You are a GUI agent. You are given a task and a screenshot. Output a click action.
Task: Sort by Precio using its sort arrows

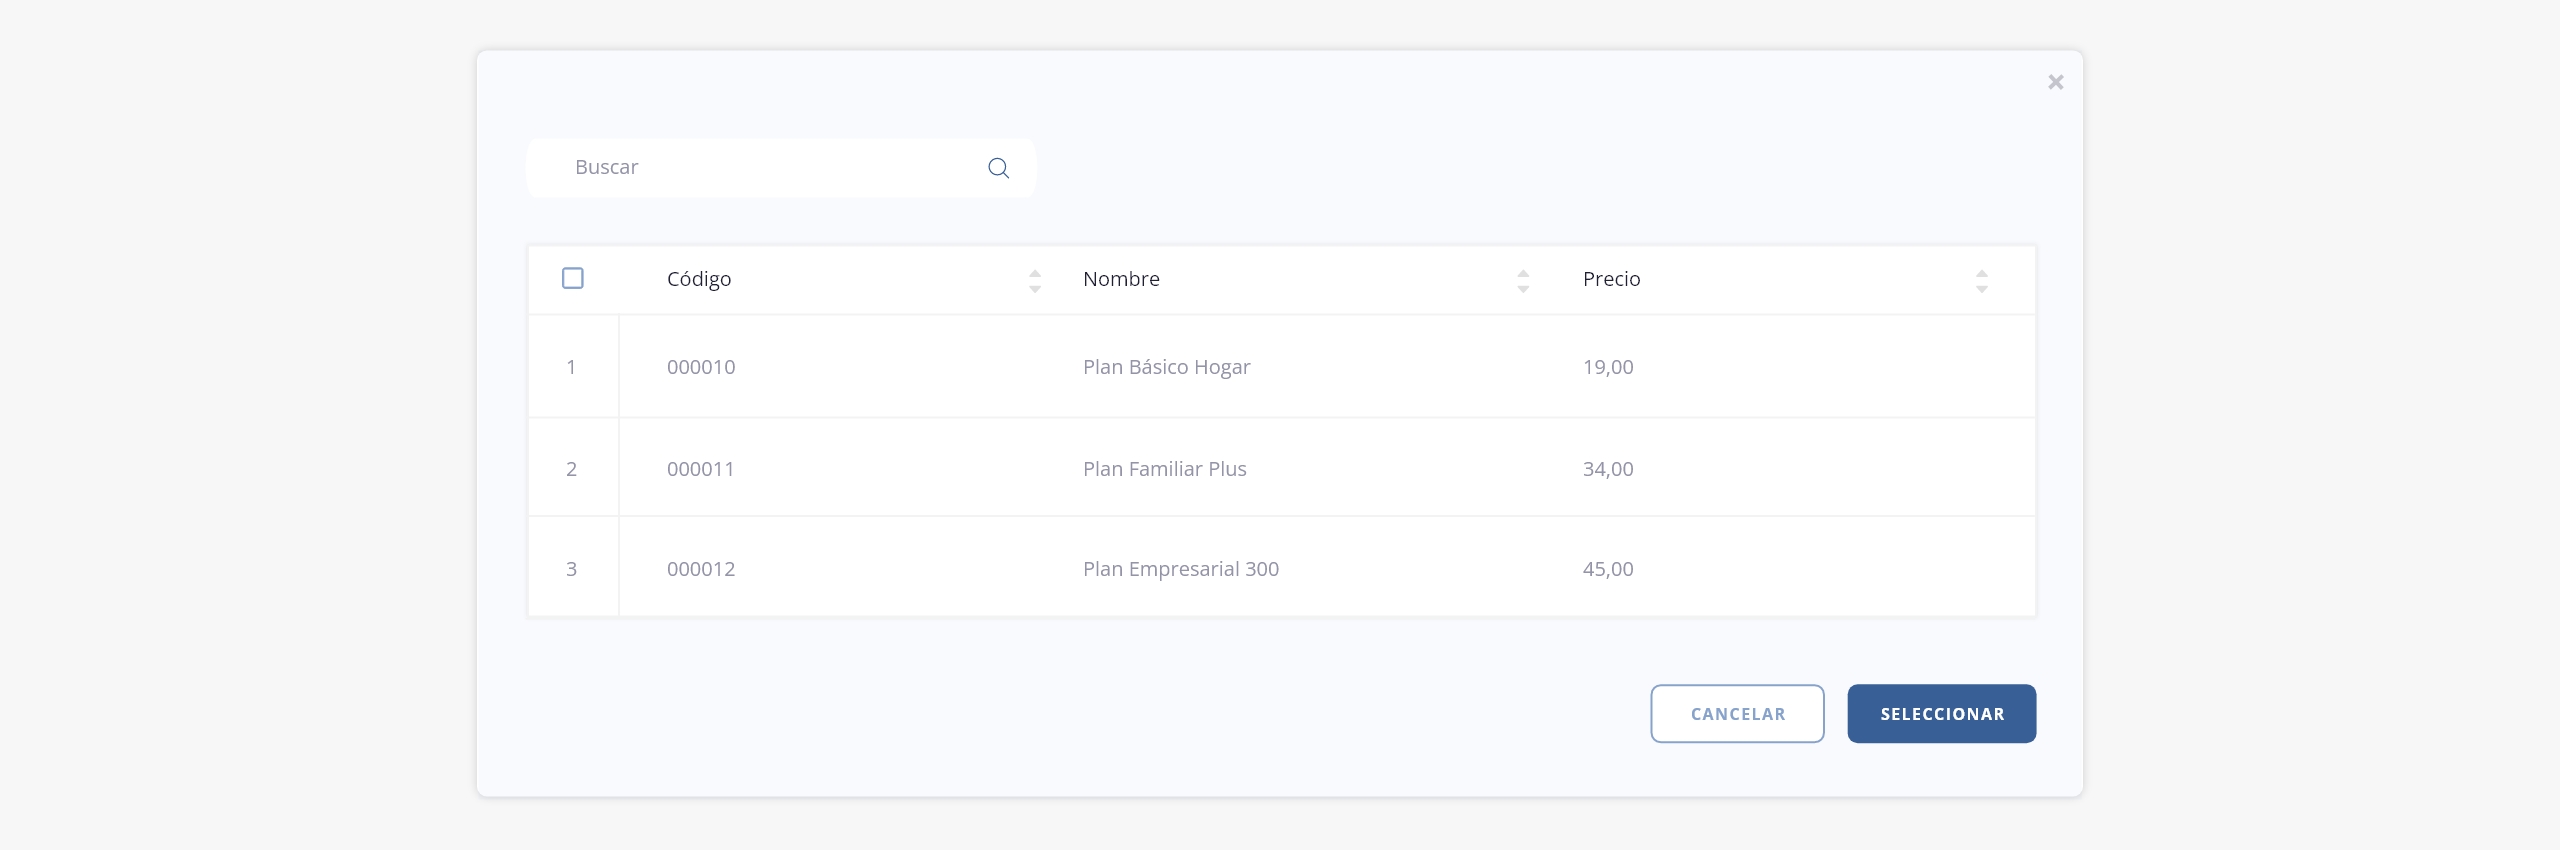[x=1981, y=281]
